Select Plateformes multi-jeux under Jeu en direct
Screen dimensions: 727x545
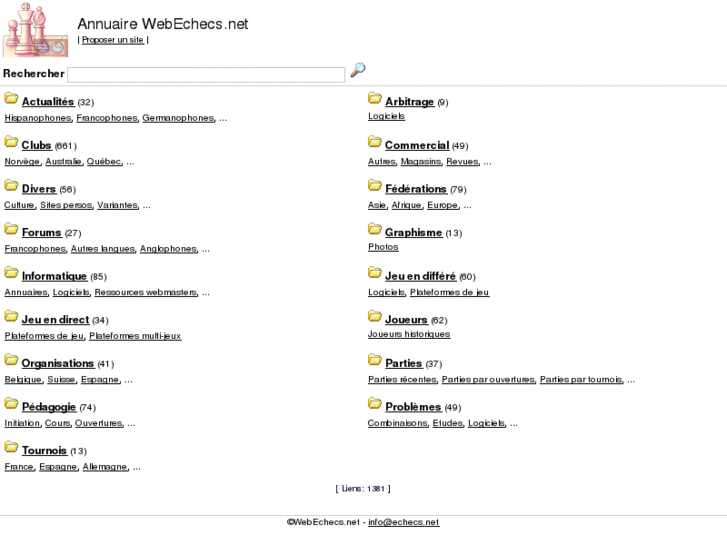tap(135, 336)
